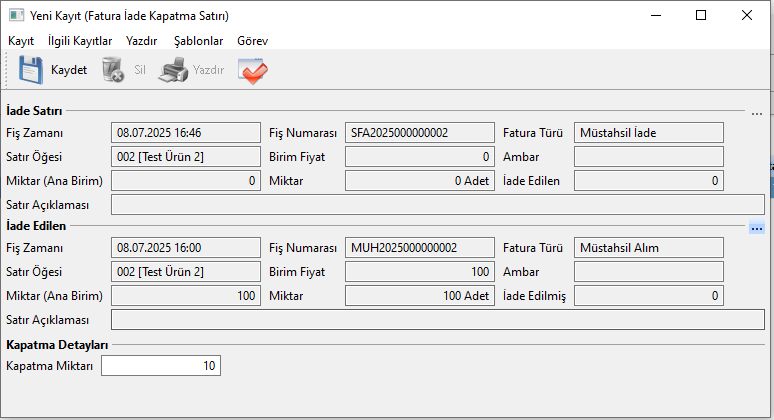Click the red checkmark toolbar icon
The image size is (774, 420).
coord(251,70)
